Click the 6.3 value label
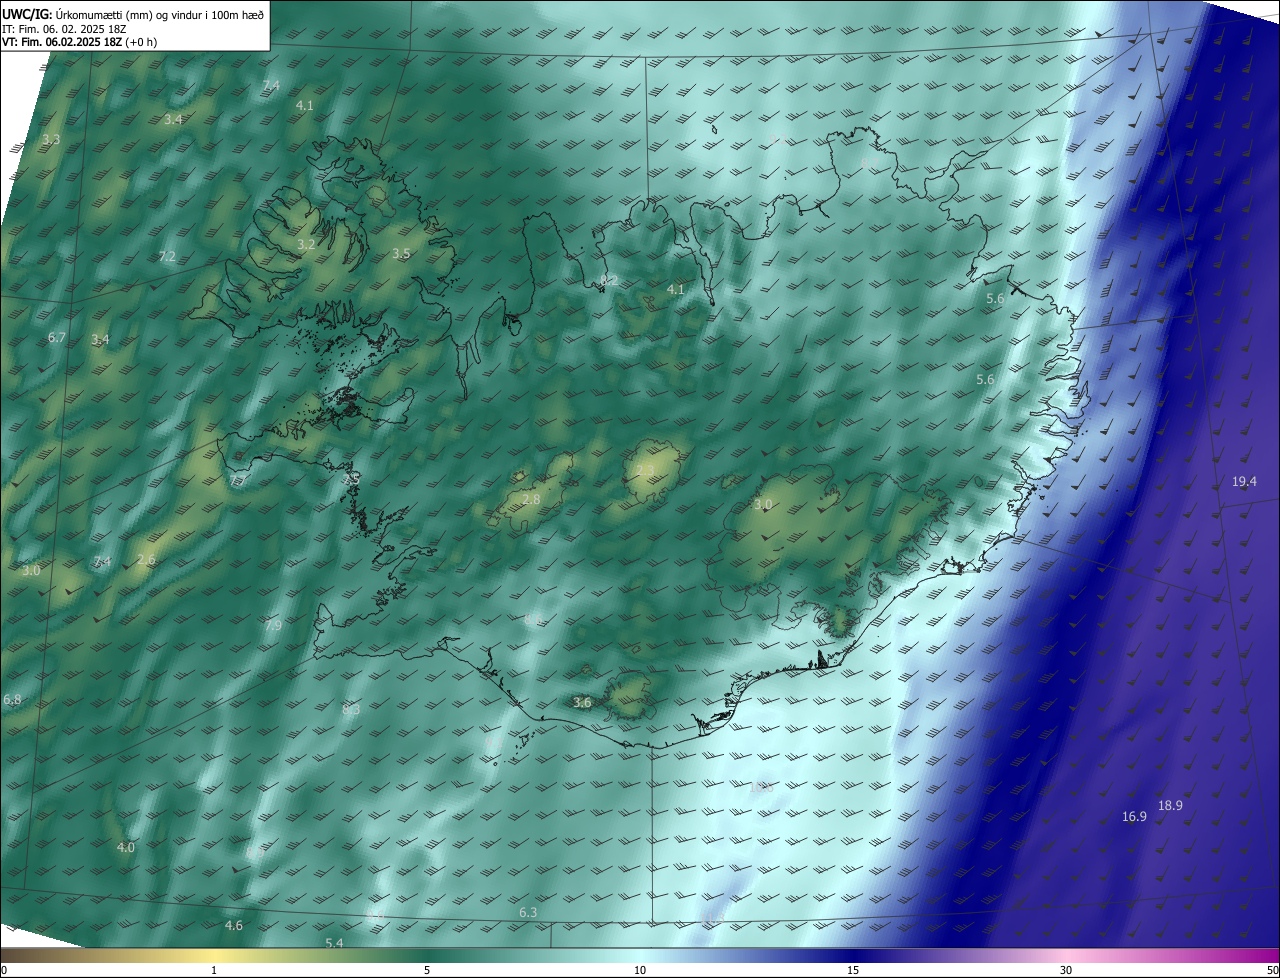This screenshot has width=1280, height=978. point(528,913)
